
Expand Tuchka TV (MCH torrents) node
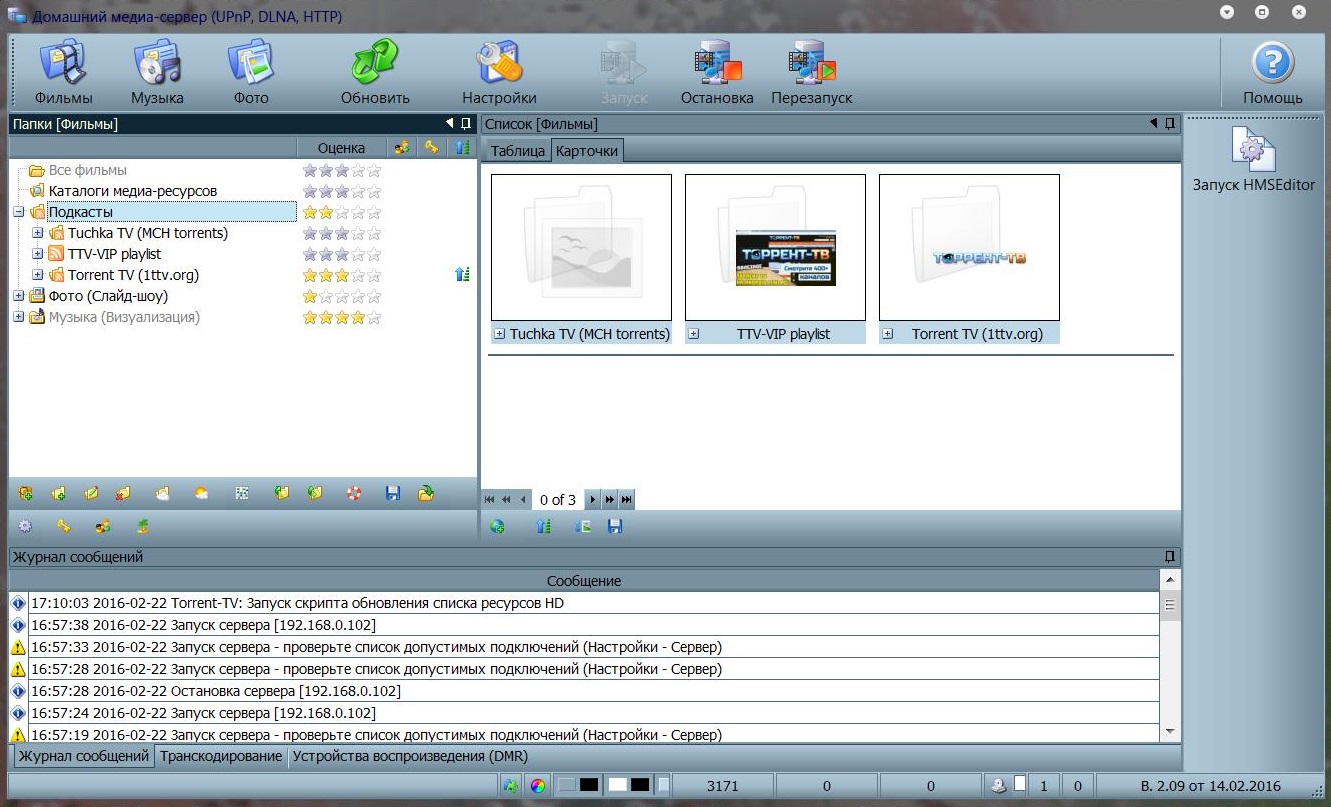coord(38,233)
